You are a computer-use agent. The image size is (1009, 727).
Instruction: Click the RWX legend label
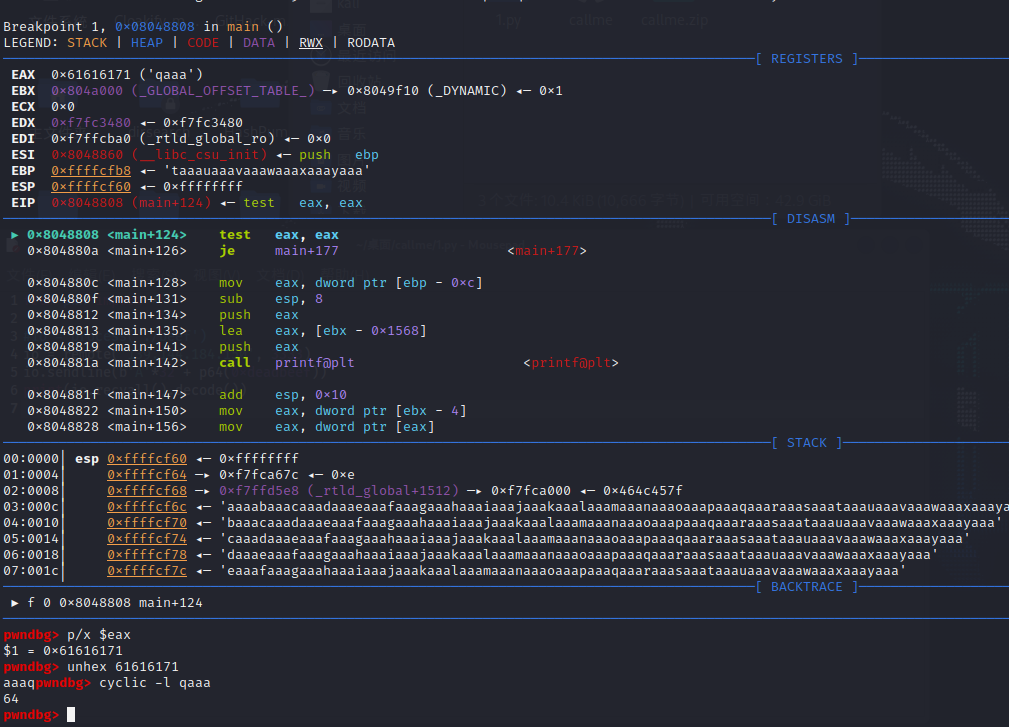[311, 42]
